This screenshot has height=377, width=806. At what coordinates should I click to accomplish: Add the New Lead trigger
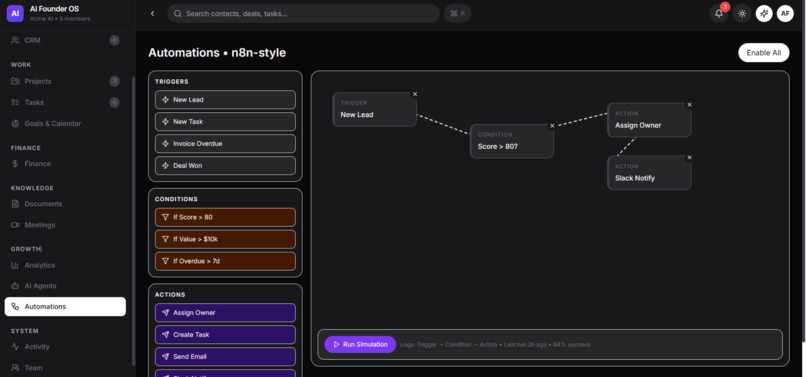[225, 100]
